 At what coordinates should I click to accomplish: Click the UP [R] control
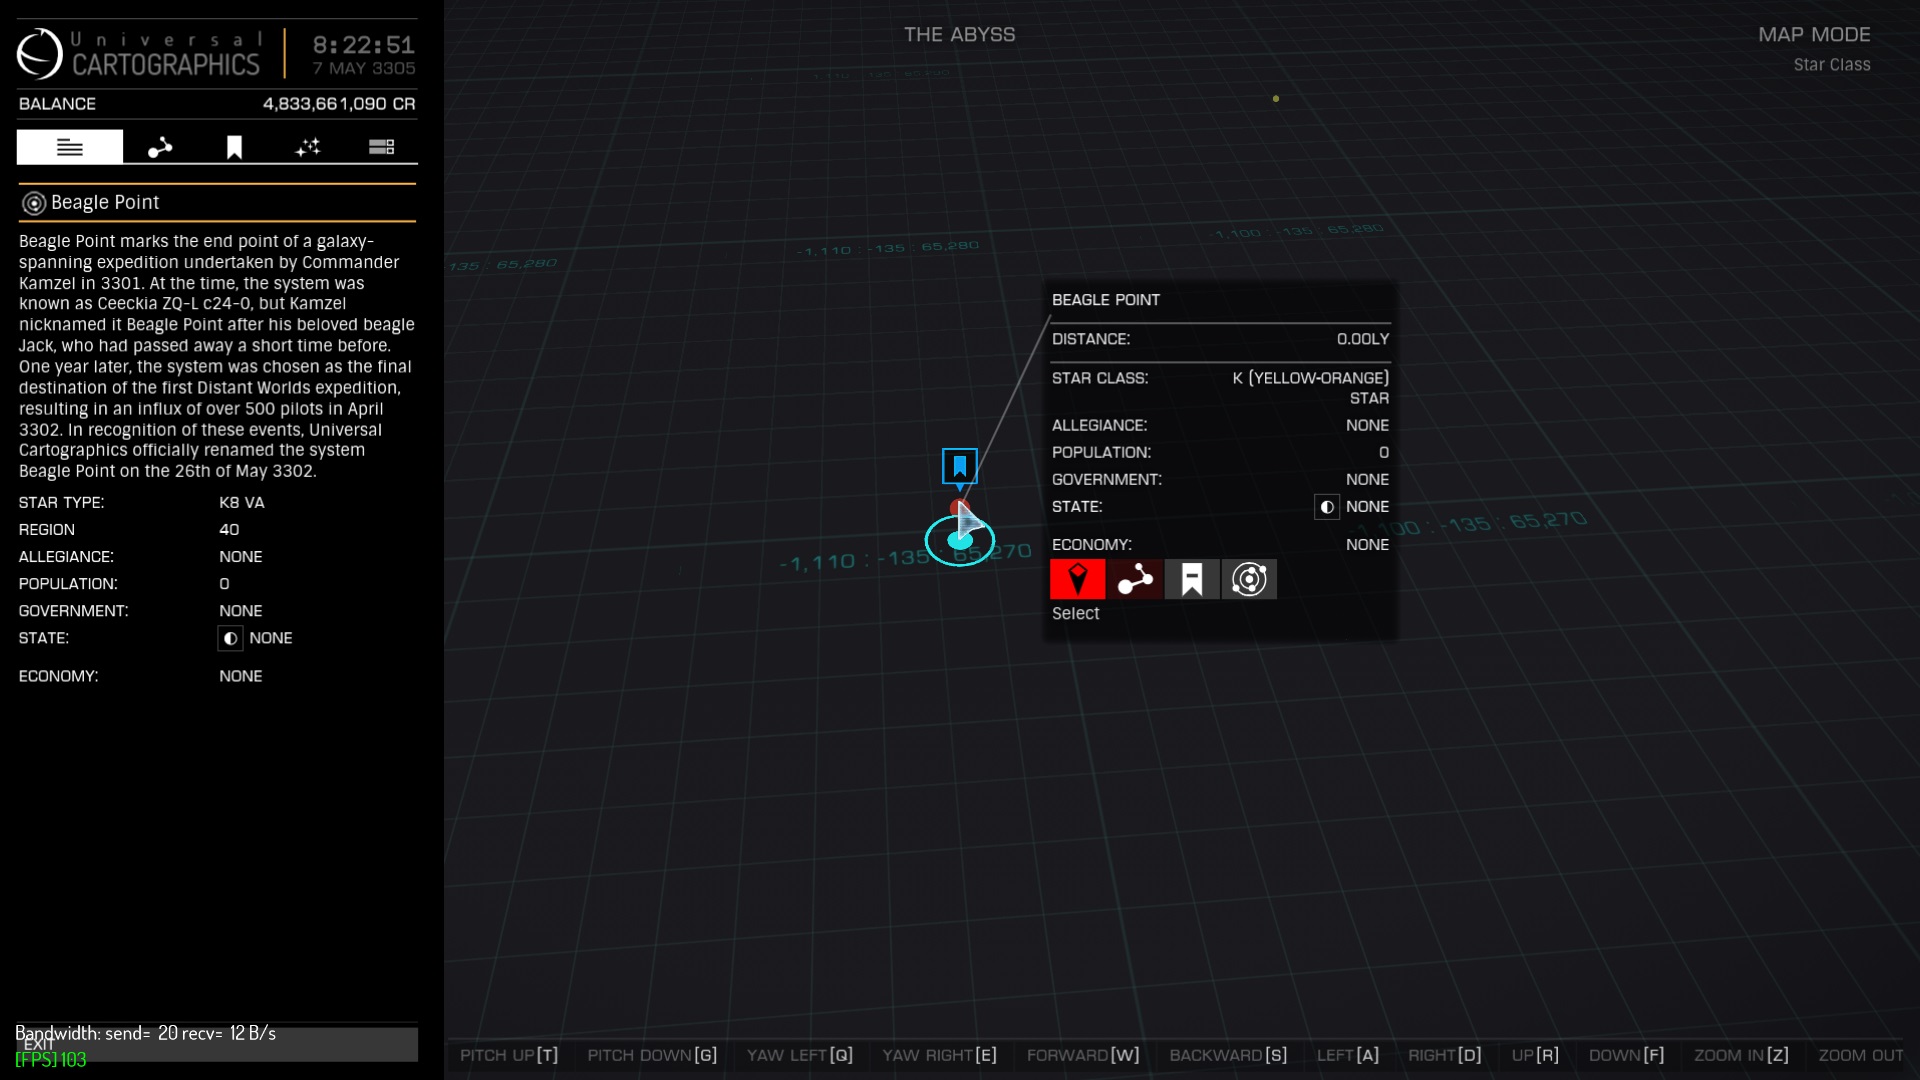pyautogui.click(x=1535, y=1055)
